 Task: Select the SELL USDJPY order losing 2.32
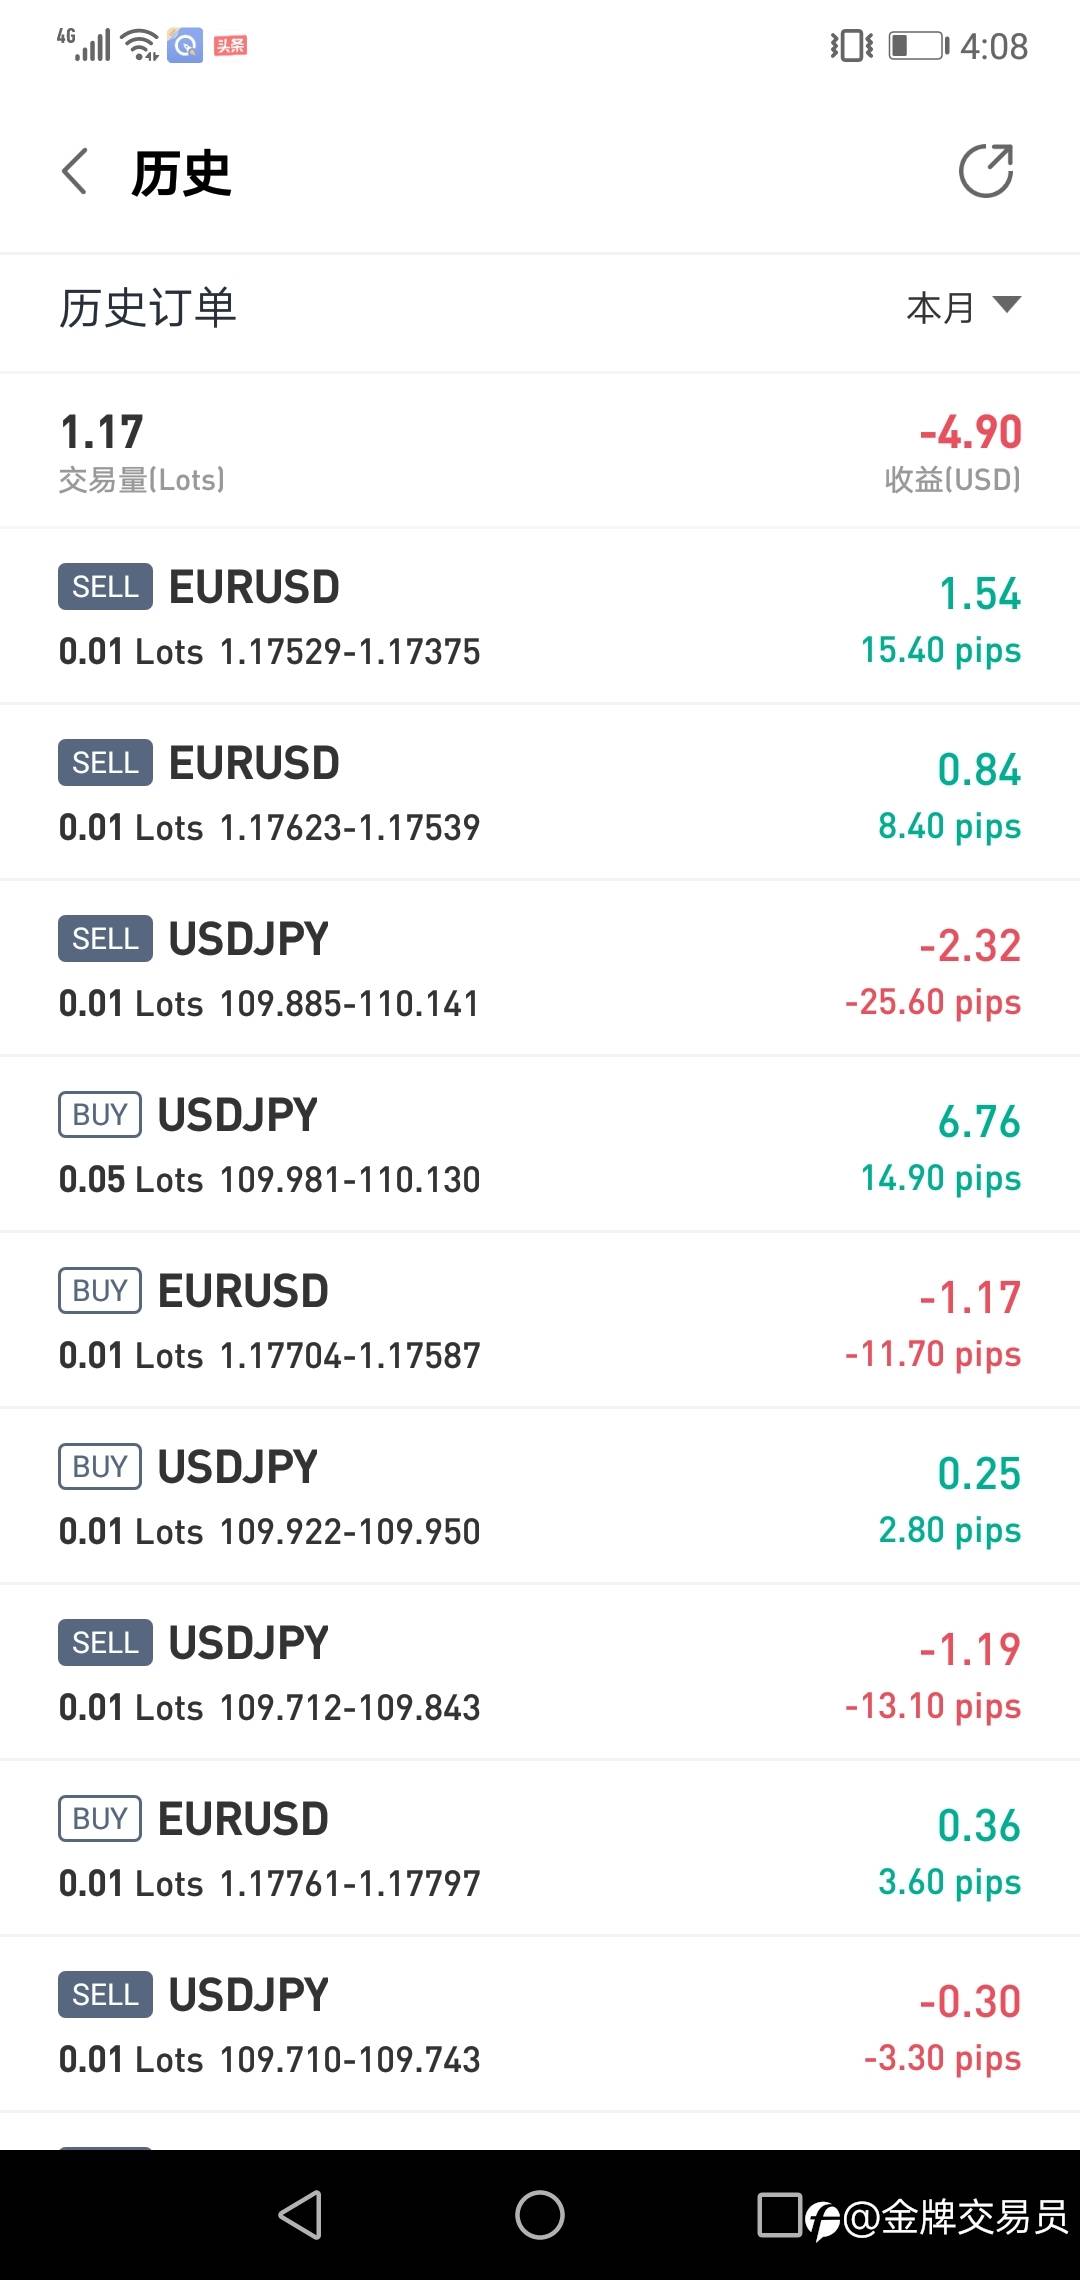click(540, 969)
